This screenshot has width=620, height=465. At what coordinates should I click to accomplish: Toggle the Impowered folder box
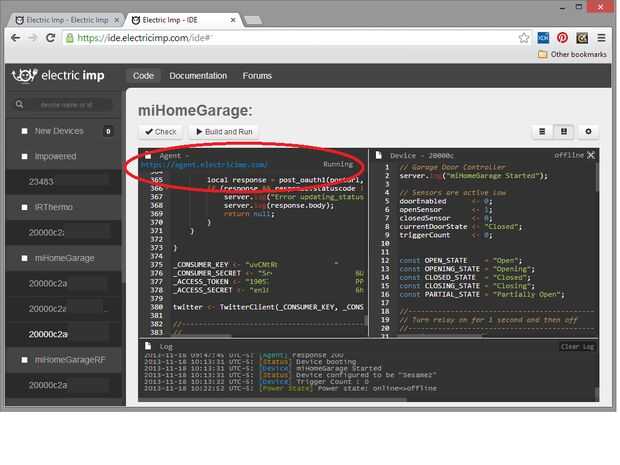click(x=25, y=157)
